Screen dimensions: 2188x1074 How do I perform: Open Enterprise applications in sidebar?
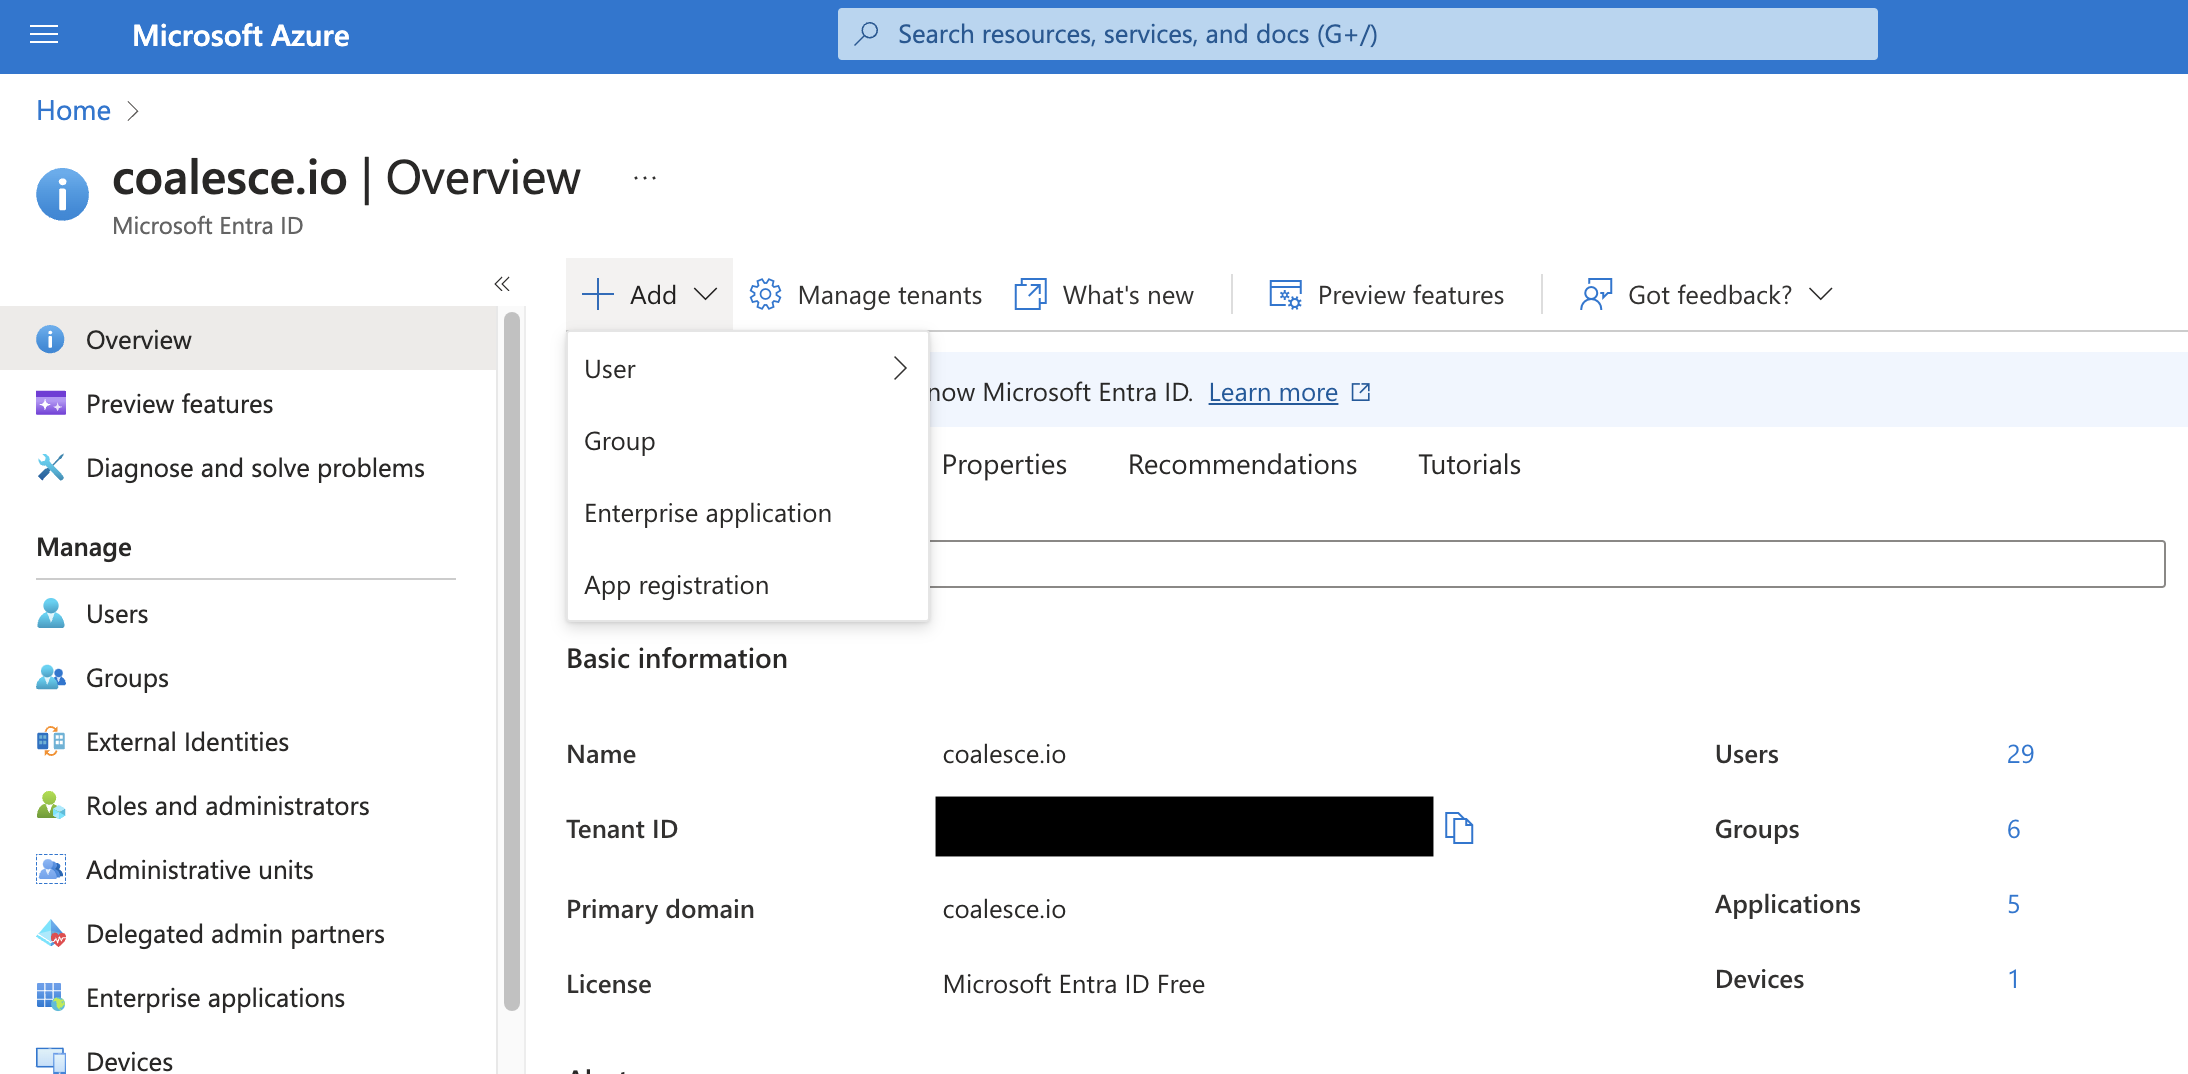pos(248,997)
